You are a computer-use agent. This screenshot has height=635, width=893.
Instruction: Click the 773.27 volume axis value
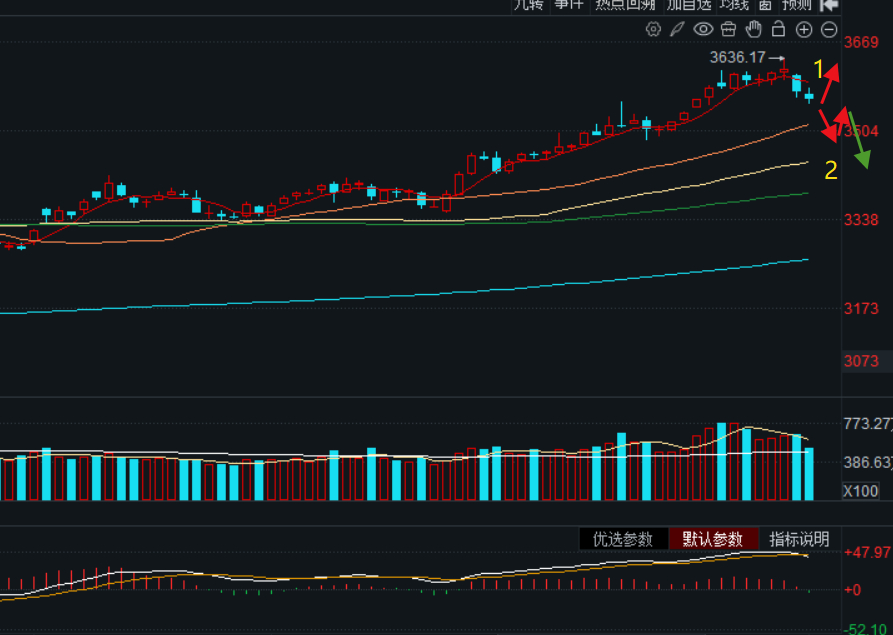pyautogui.click(x=867, y=424)
